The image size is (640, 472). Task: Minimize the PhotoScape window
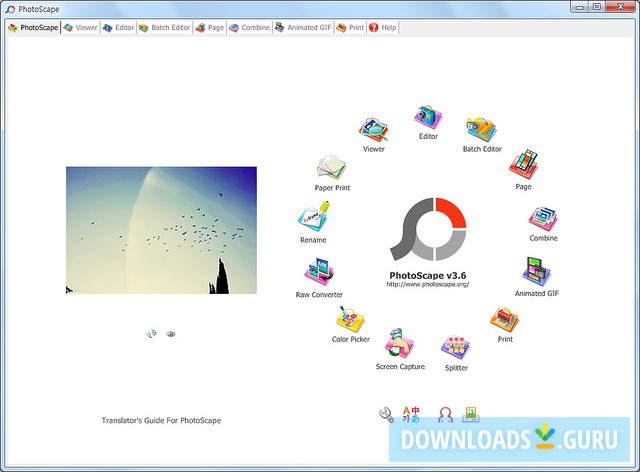pos(579,7)
